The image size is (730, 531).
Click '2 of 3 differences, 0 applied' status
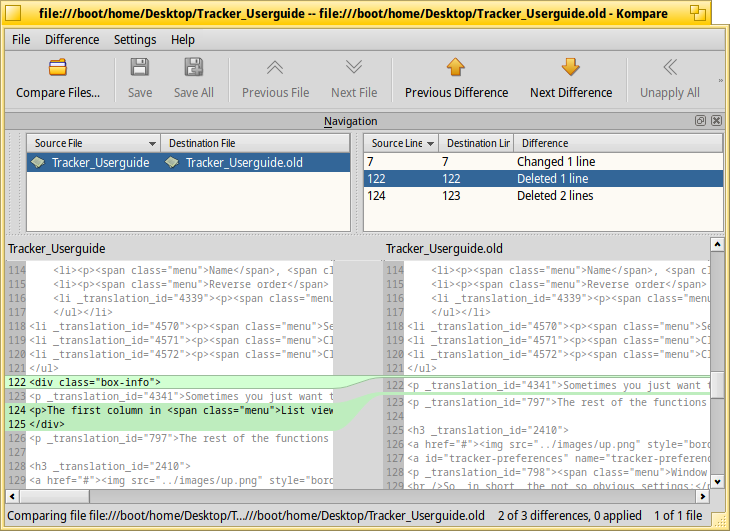pyautogui.click(x=569, y=515)
